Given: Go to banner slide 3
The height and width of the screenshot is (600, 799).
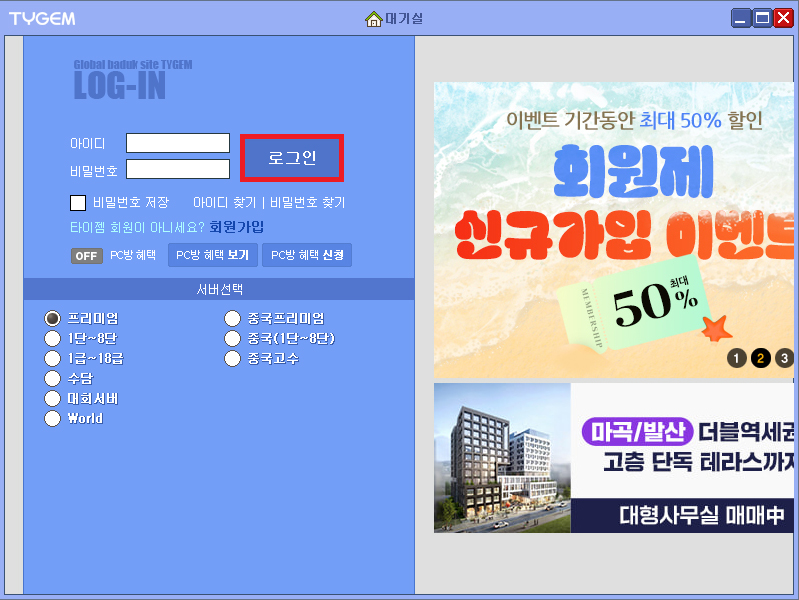Looking at the screenshot, I should click(x=784, y=358).
